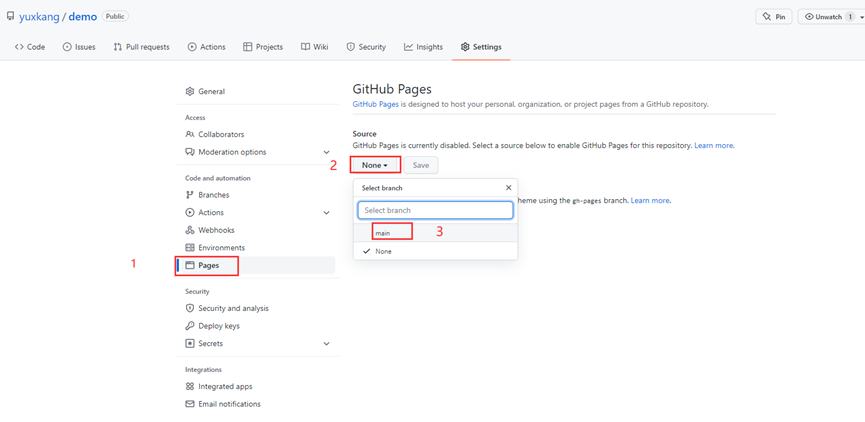Click the General gear icon
This screenshot has width=865, height=422.
[x=190, y=92]
